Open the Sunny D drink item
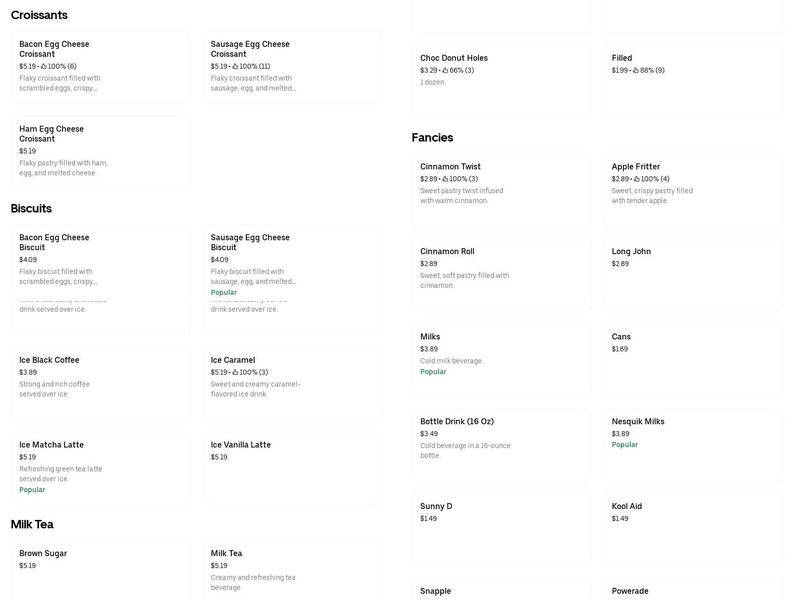The width and height of the screenshot is (800, 600). [x=502, y=530]
